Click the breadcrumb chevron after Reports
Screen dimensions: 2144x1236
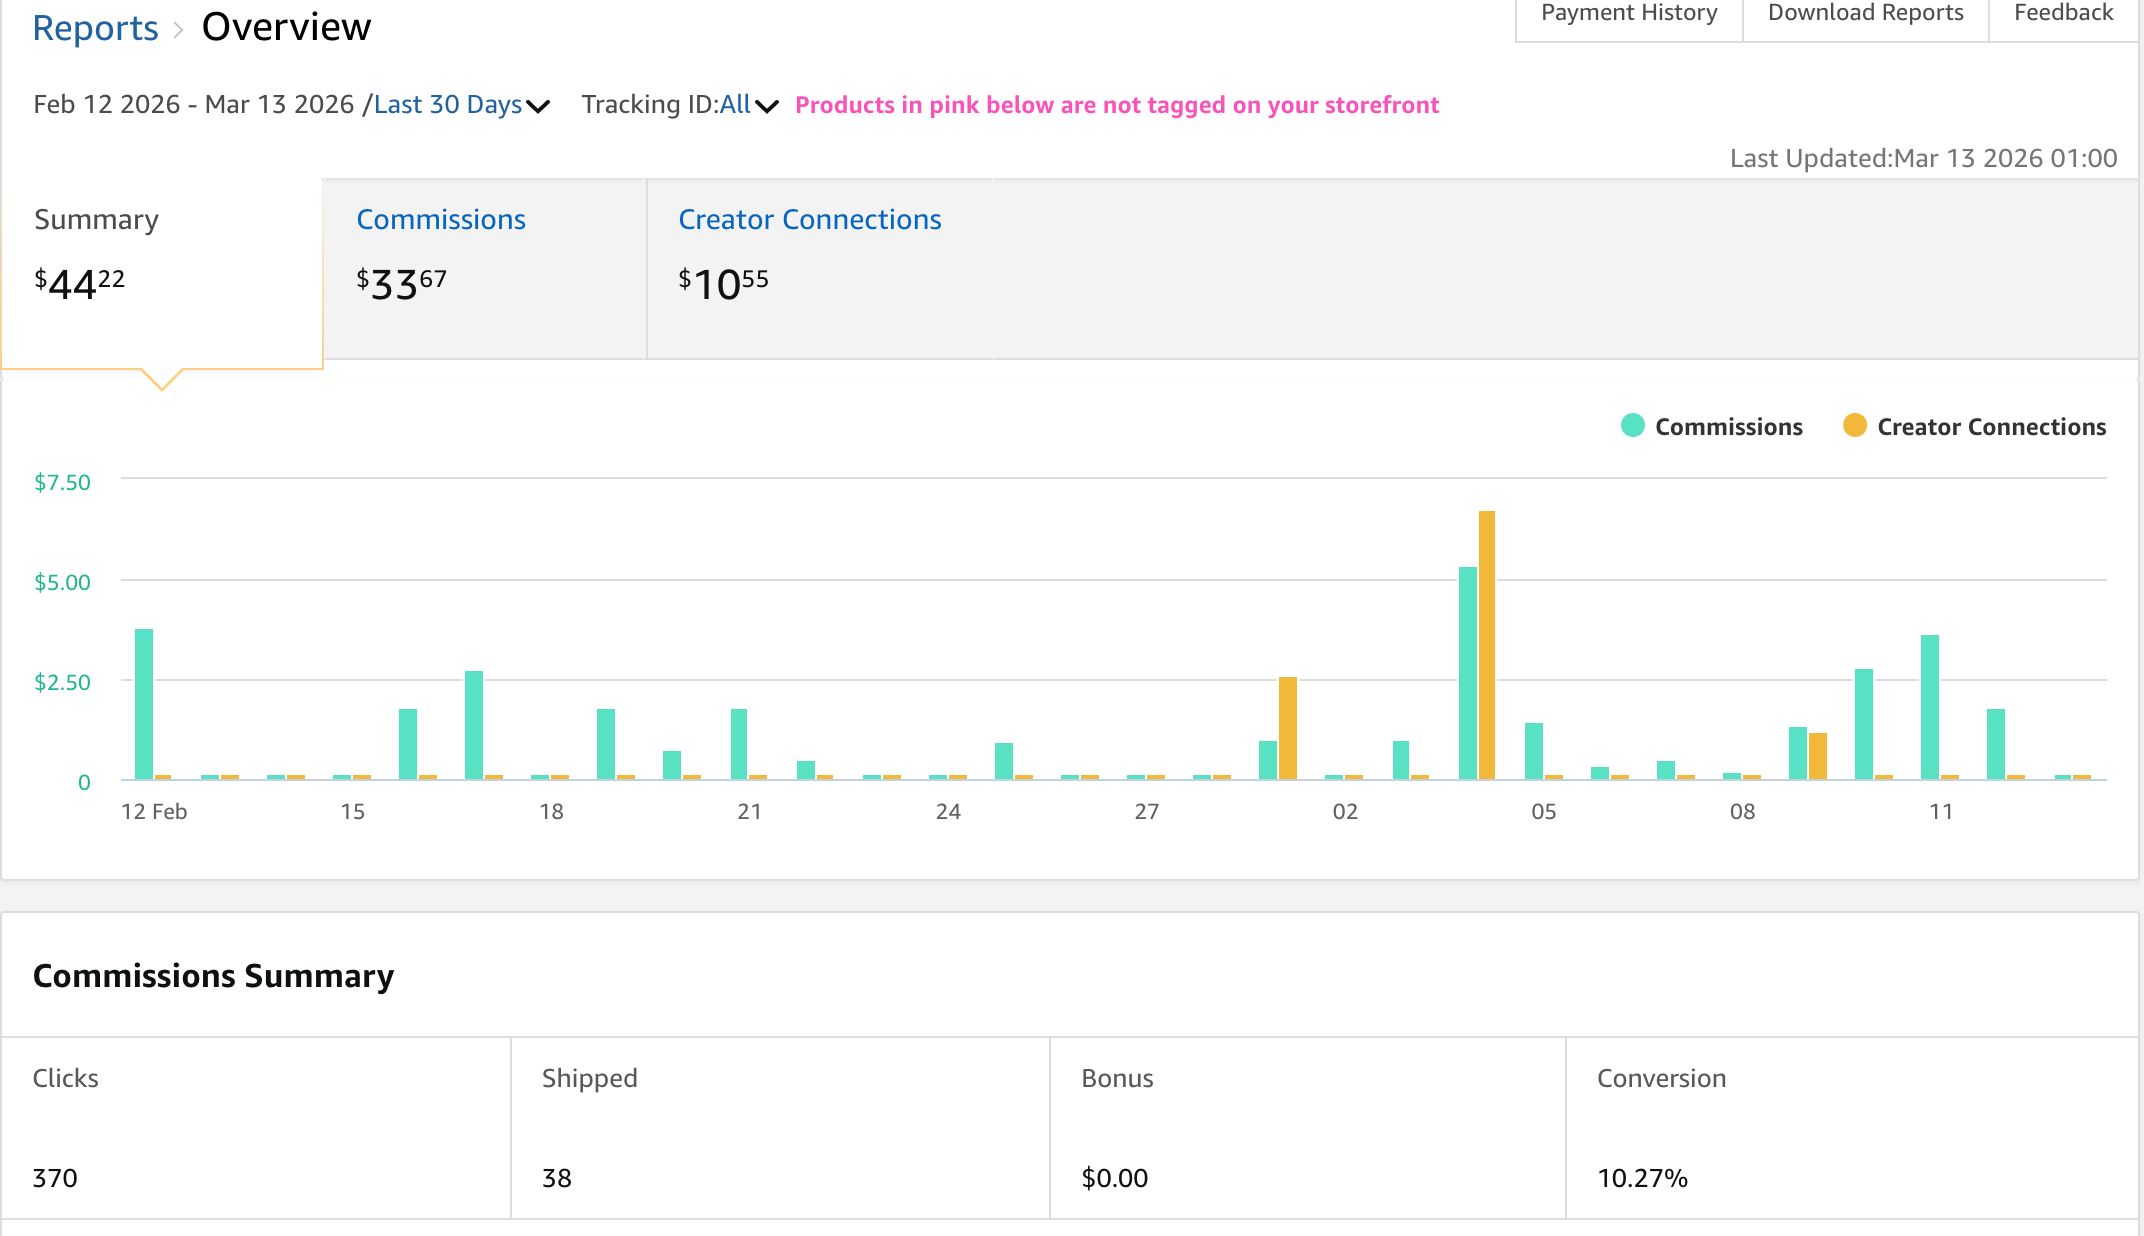(179, 30)
